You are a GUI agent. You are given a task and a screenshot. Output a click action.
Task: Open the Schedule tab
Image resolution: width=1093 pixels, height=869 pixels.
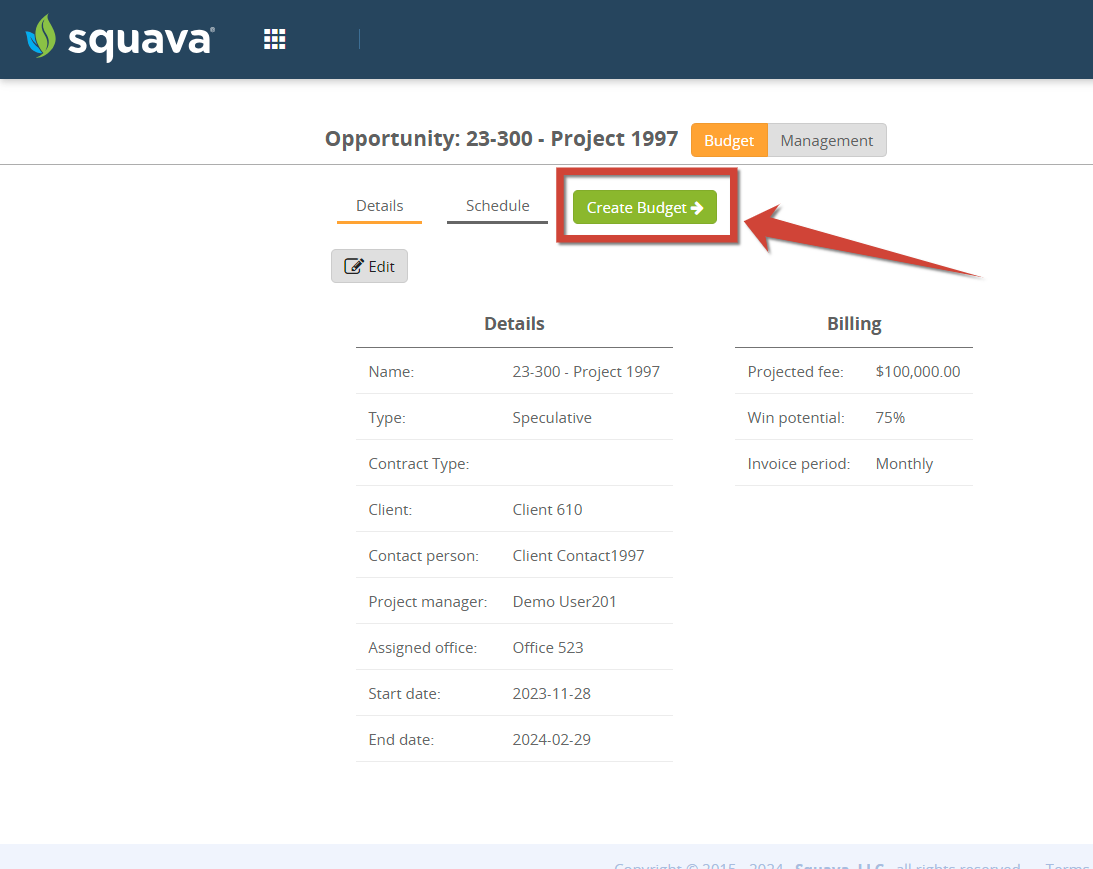pyautogui.click(x=498, y=206)
